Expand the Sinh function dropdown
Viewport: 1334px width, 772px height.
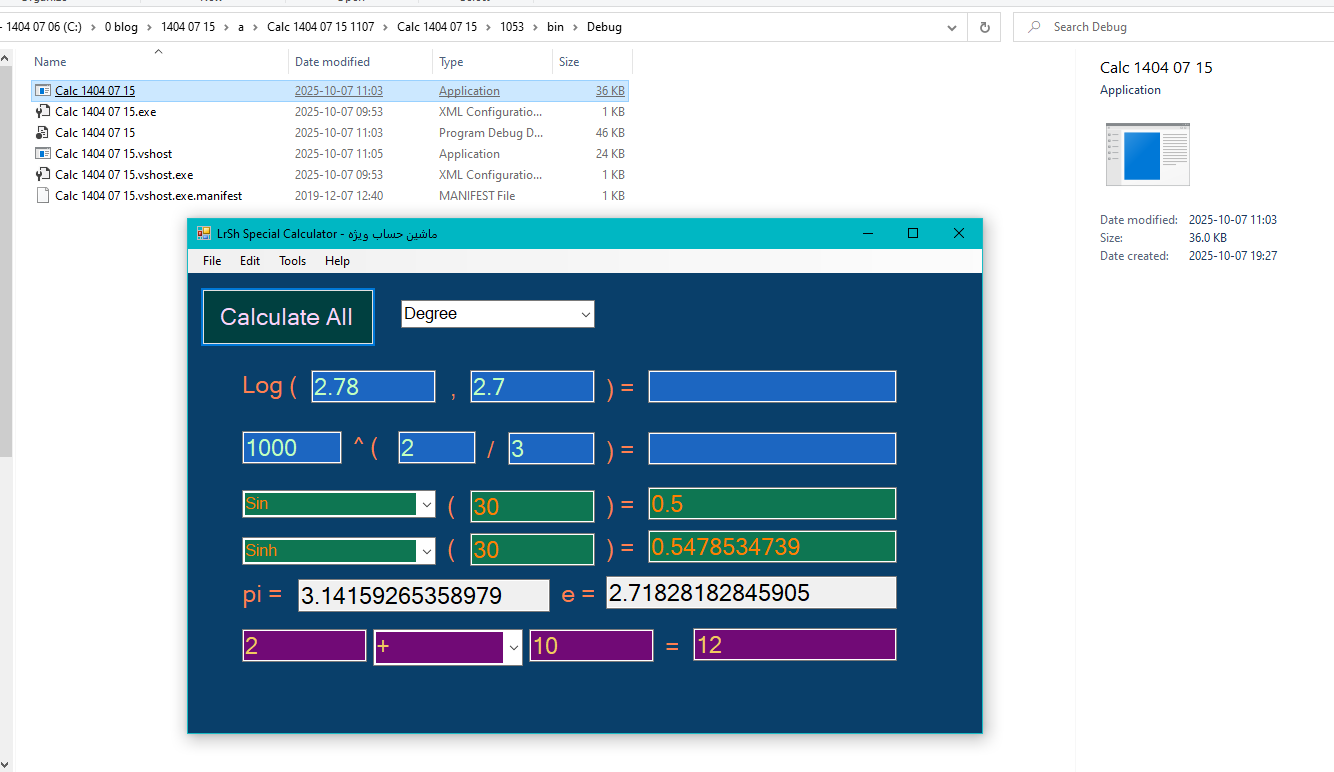tap(427, 551)
